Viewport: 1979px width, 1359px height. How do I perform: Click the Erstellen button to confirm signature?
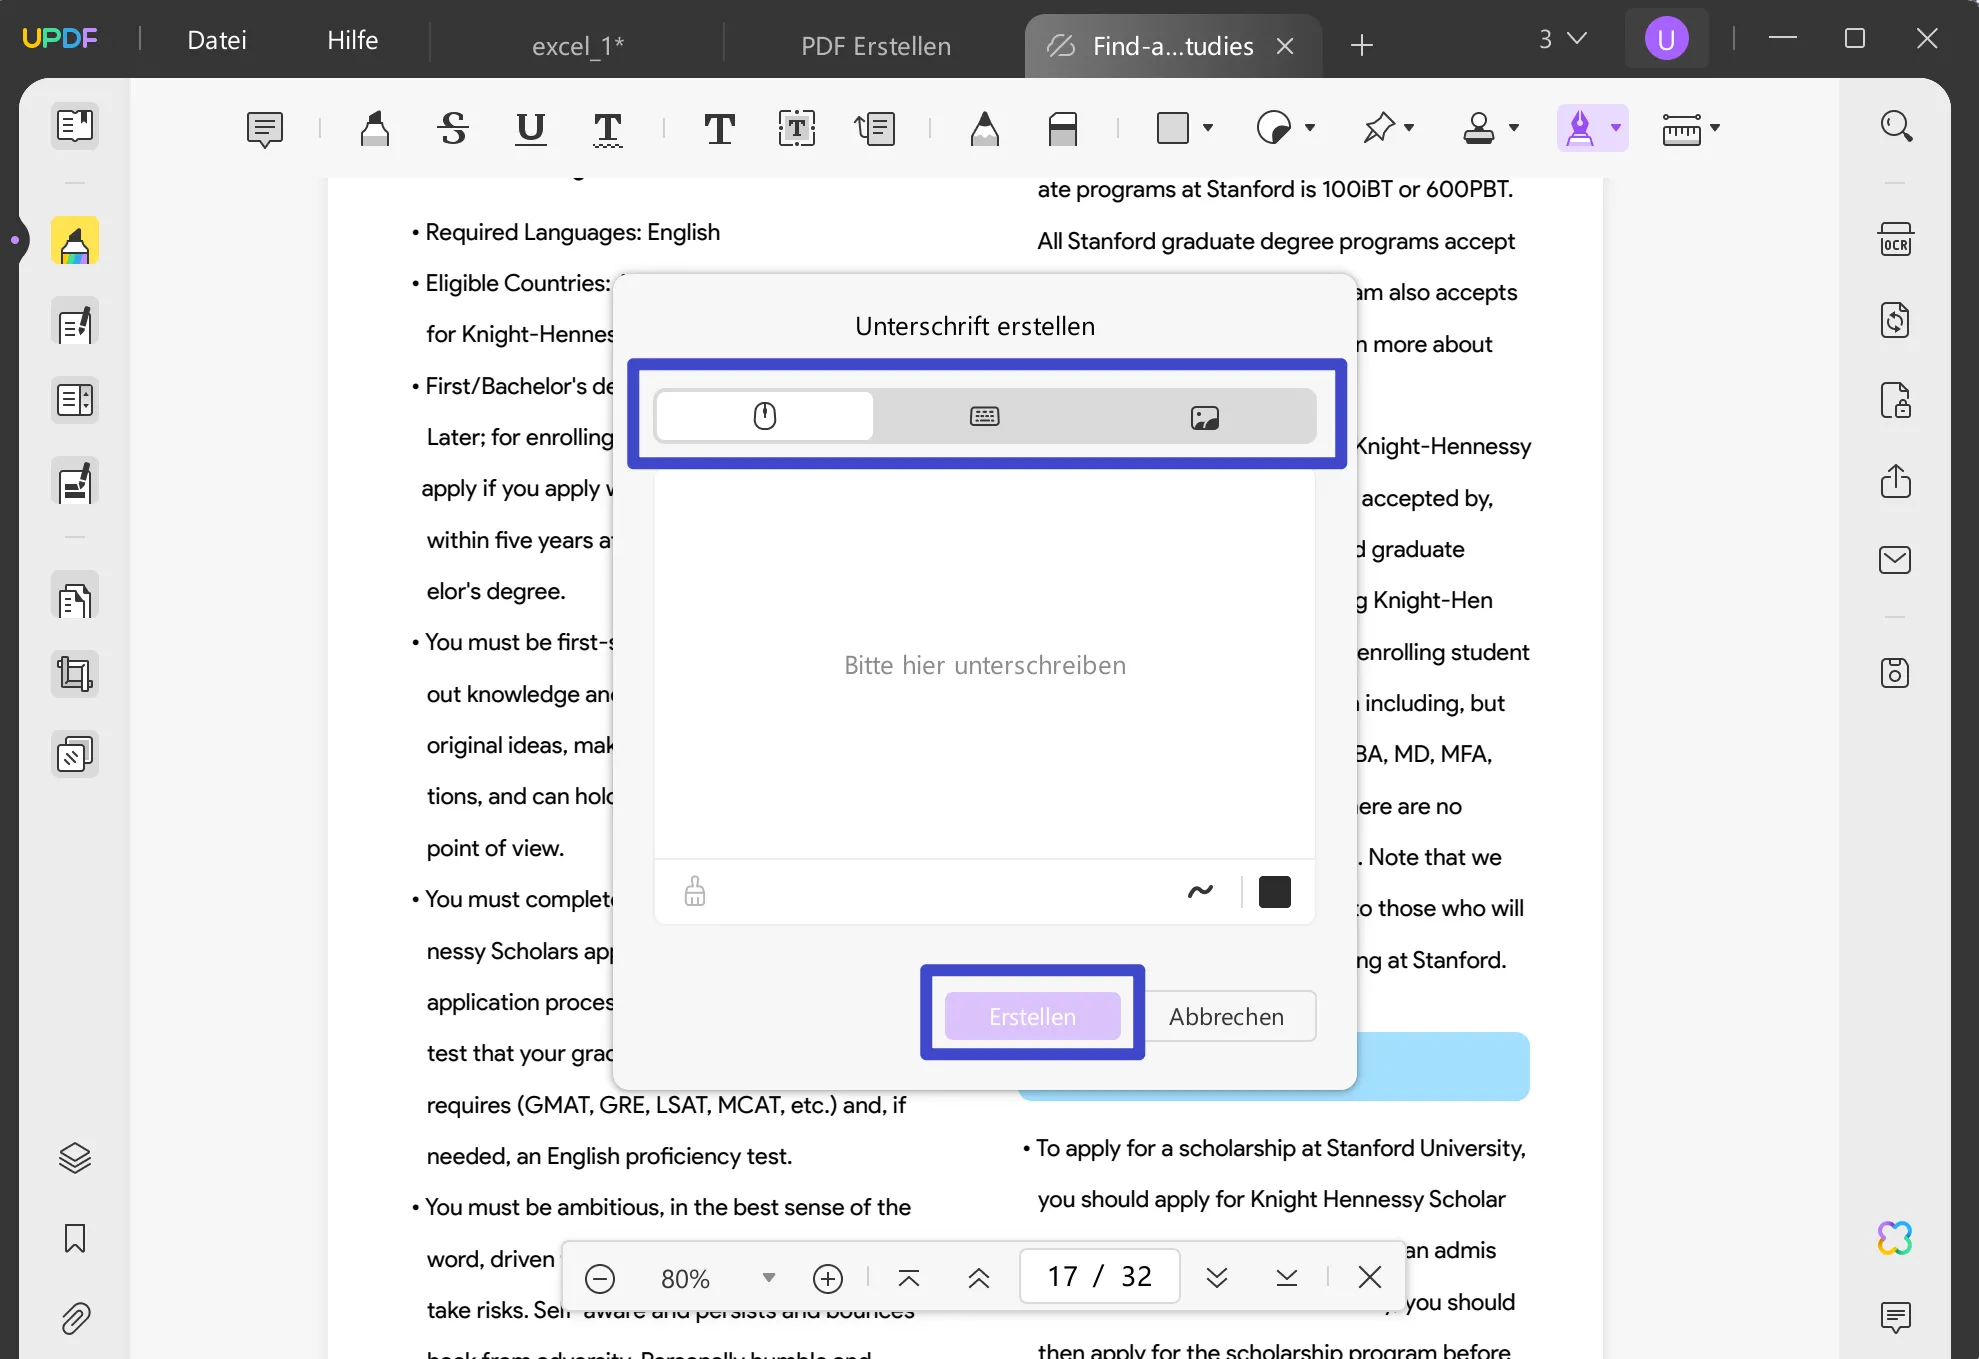1032,1016
